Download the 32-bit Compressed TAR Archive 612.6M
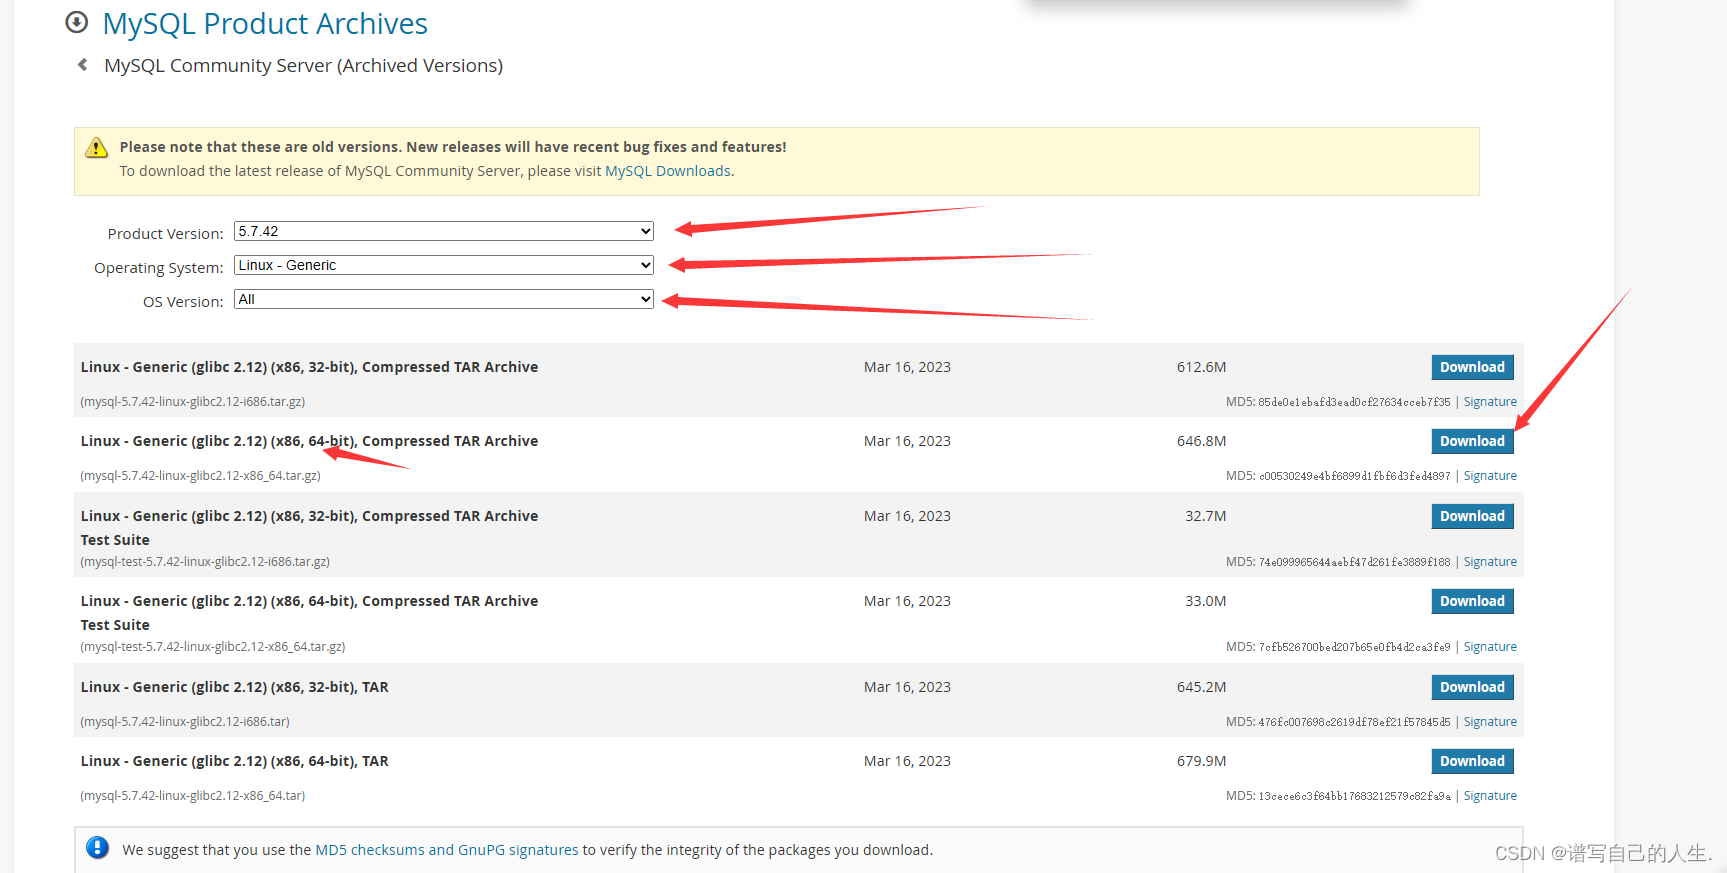Viewport: 1727px width, 873px height. 1472,367
